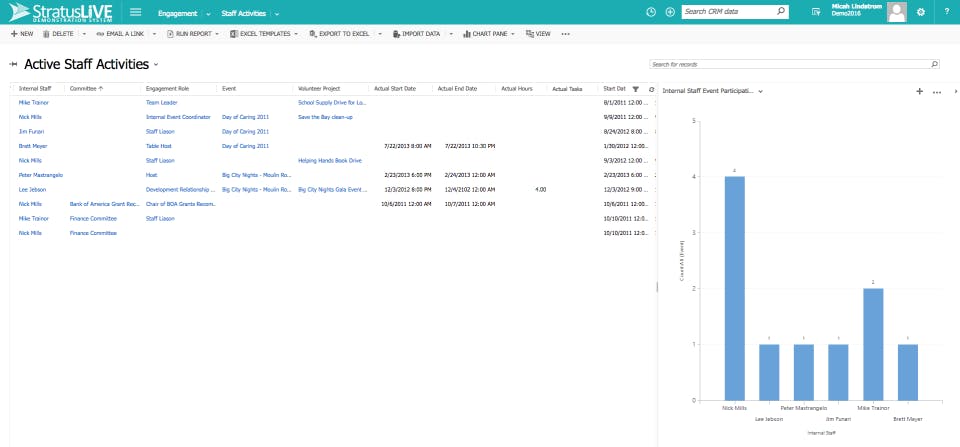960x447 pixels.
Task: Open the settings gear icon
Action: pos(920,12)
